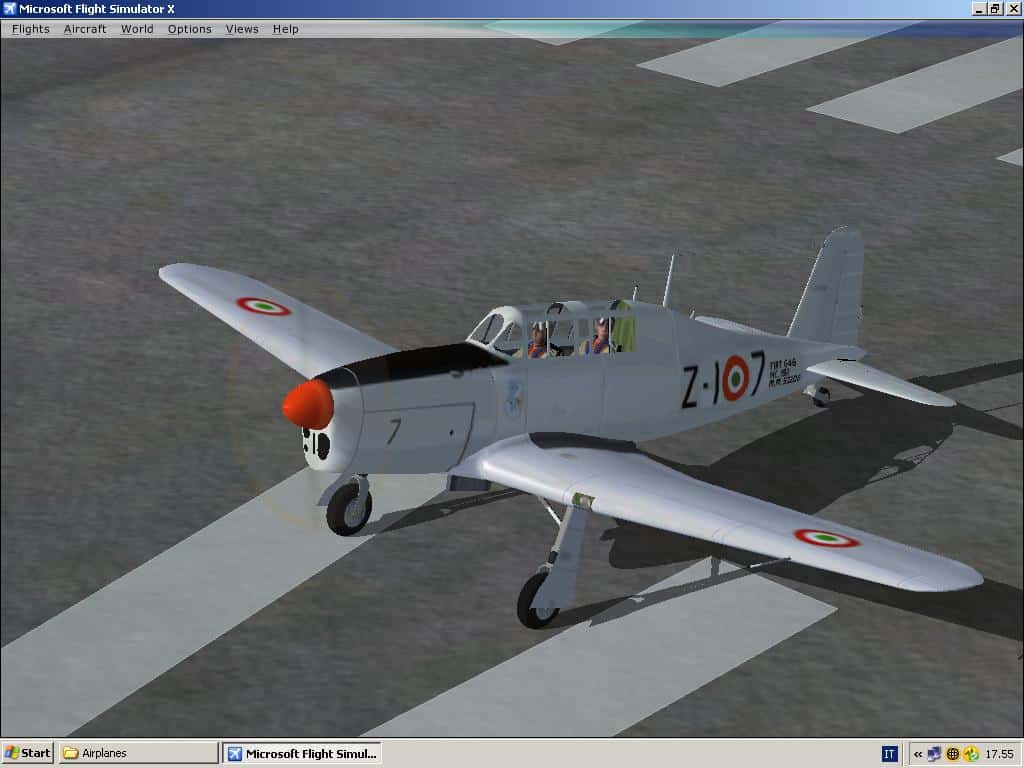Click the IT language bar indicator
Screen dimensions: 1024x768
coord(889,754)
